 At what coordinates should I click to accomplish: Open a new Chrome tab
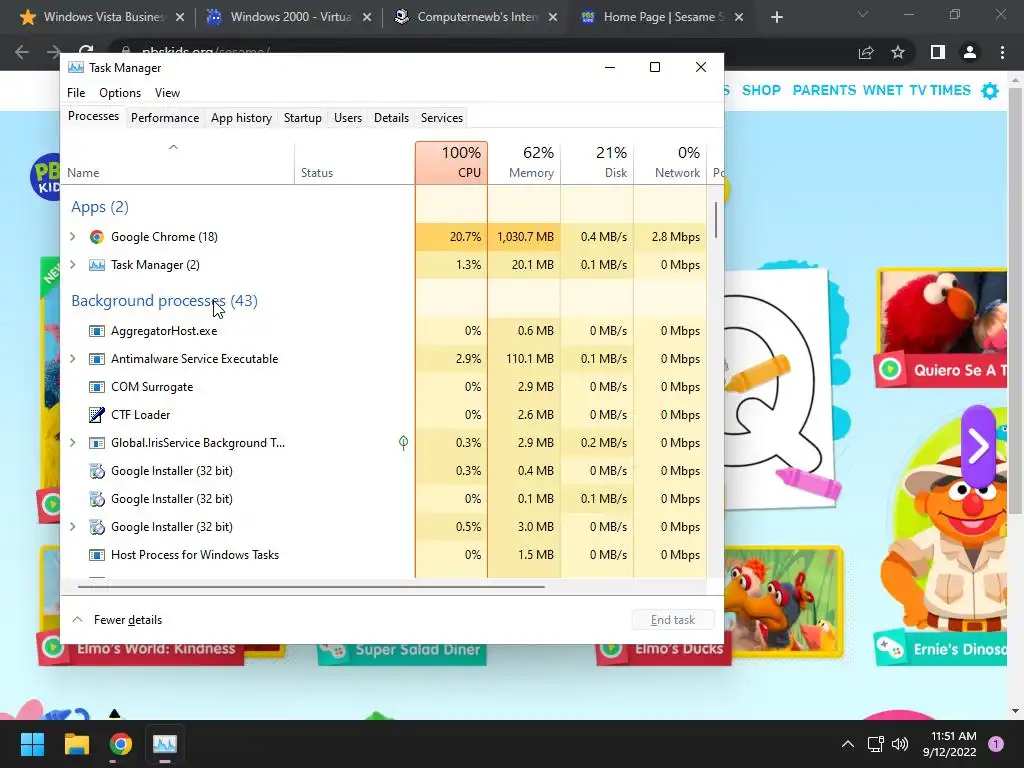776,17
